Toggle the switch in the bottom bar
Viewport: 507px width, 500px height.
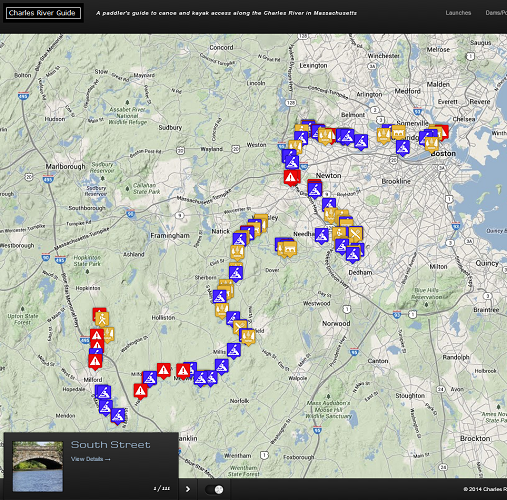pos(215,489)
